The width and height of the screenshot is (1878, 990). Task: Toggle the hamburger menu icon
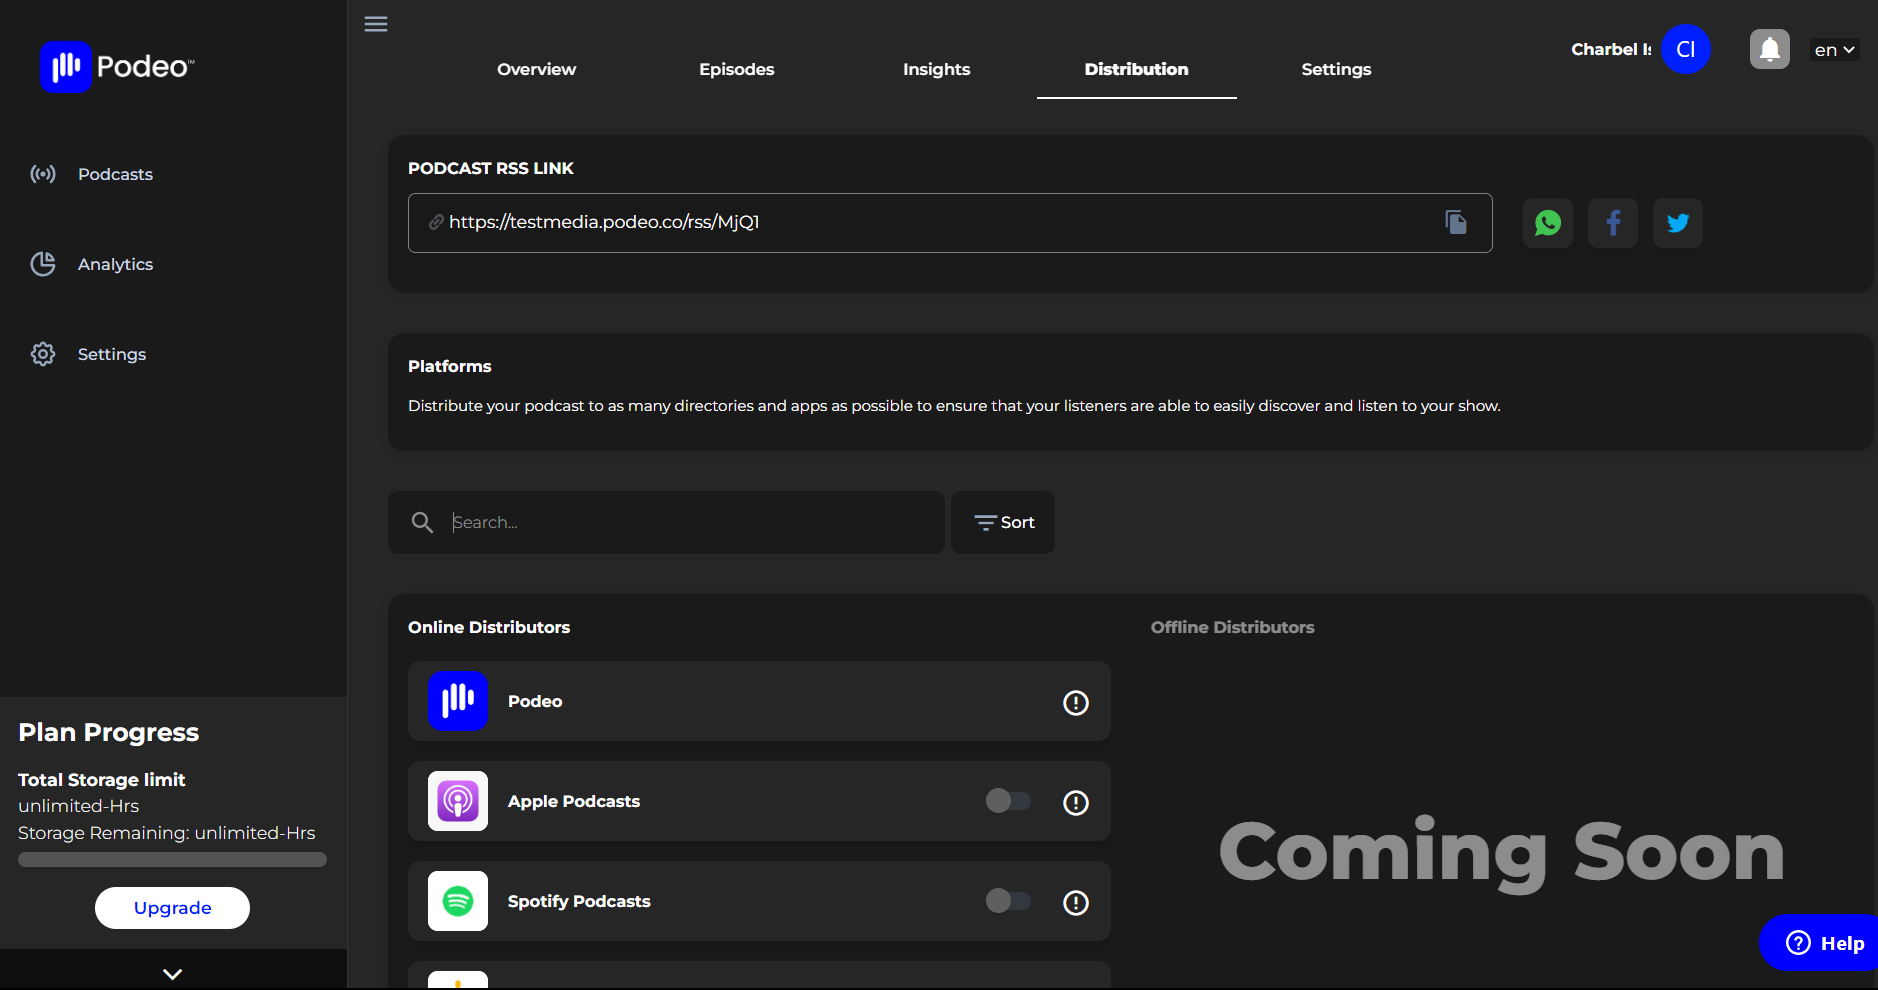[376, 24]
